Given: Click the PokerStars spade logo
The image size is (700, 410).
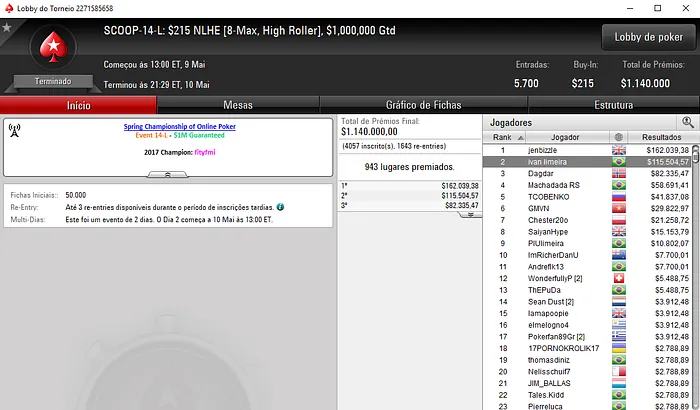Looking at the screenshot, I should [x=53, y=47].
